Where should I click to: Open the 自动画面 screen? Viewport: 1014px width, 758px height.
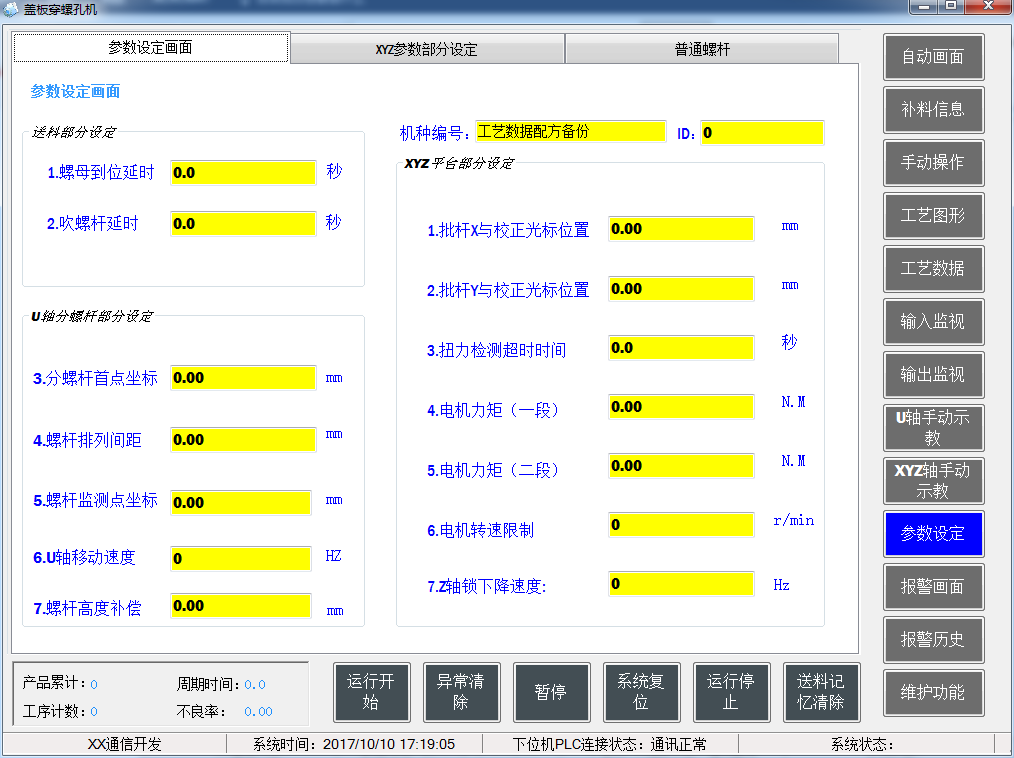(933, 57)
